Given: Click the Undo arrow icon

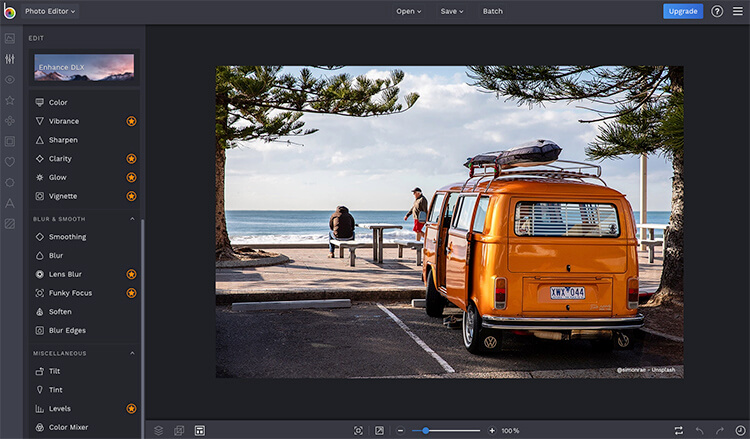Looking at the screenshot, I should [699, 430].
